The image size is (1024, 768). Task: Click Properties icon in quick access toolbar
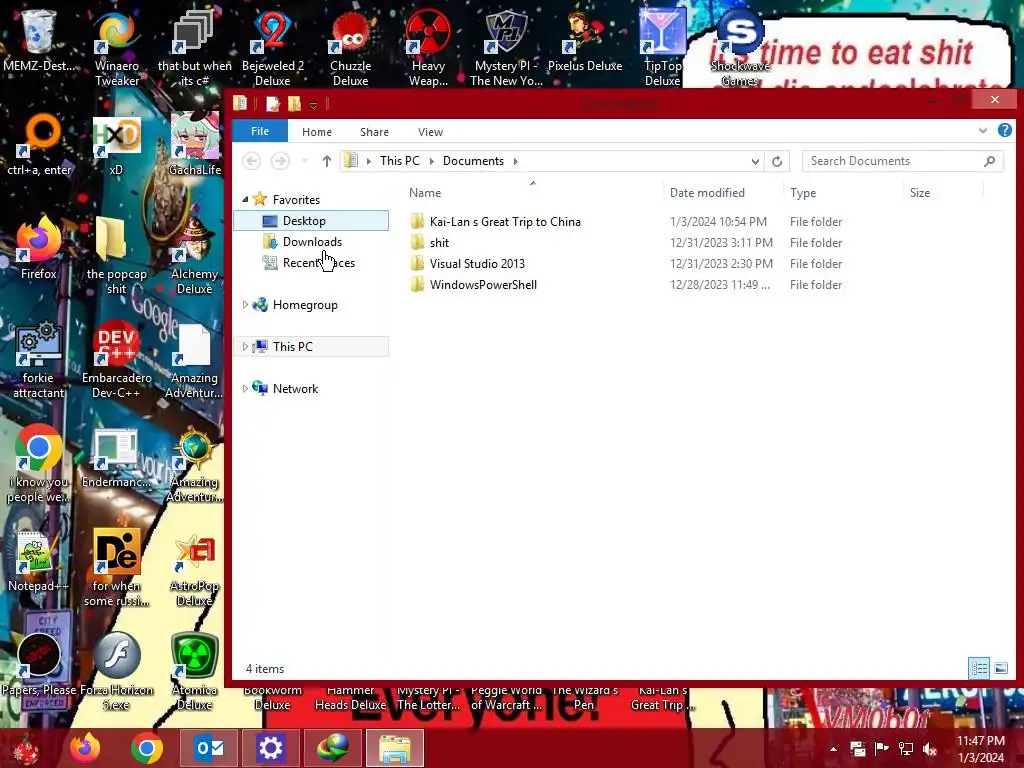click(x=273, y=103)
